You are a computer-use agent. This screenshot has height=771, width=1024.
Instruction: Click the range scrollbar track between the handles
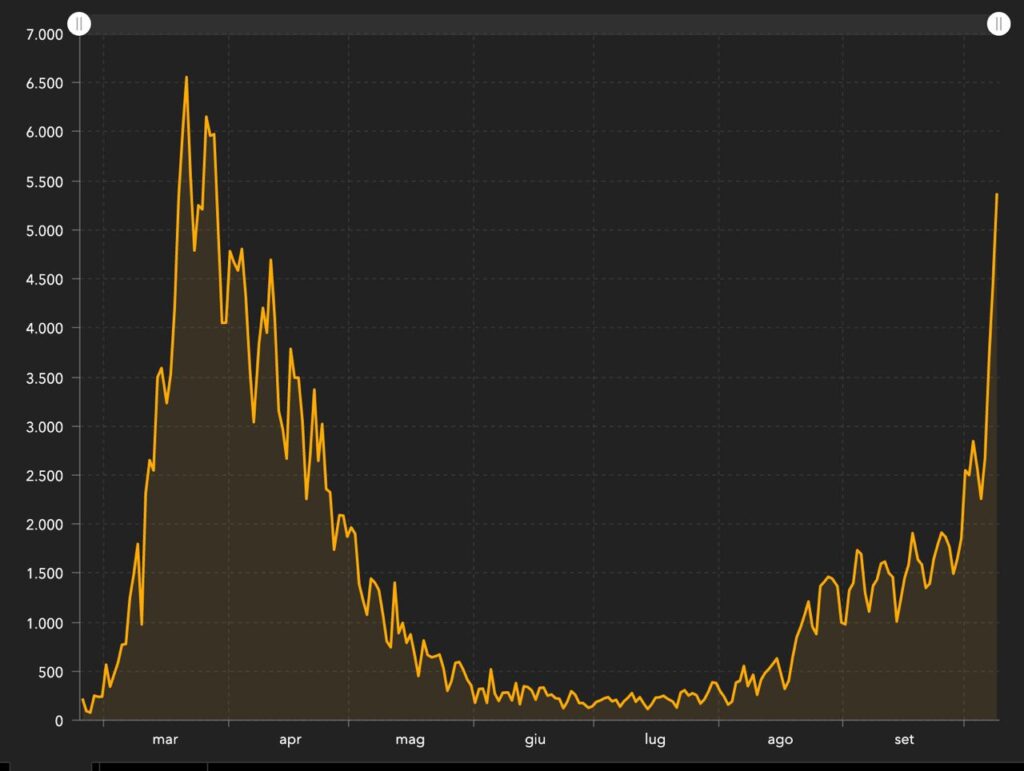[x=538, y=23]
